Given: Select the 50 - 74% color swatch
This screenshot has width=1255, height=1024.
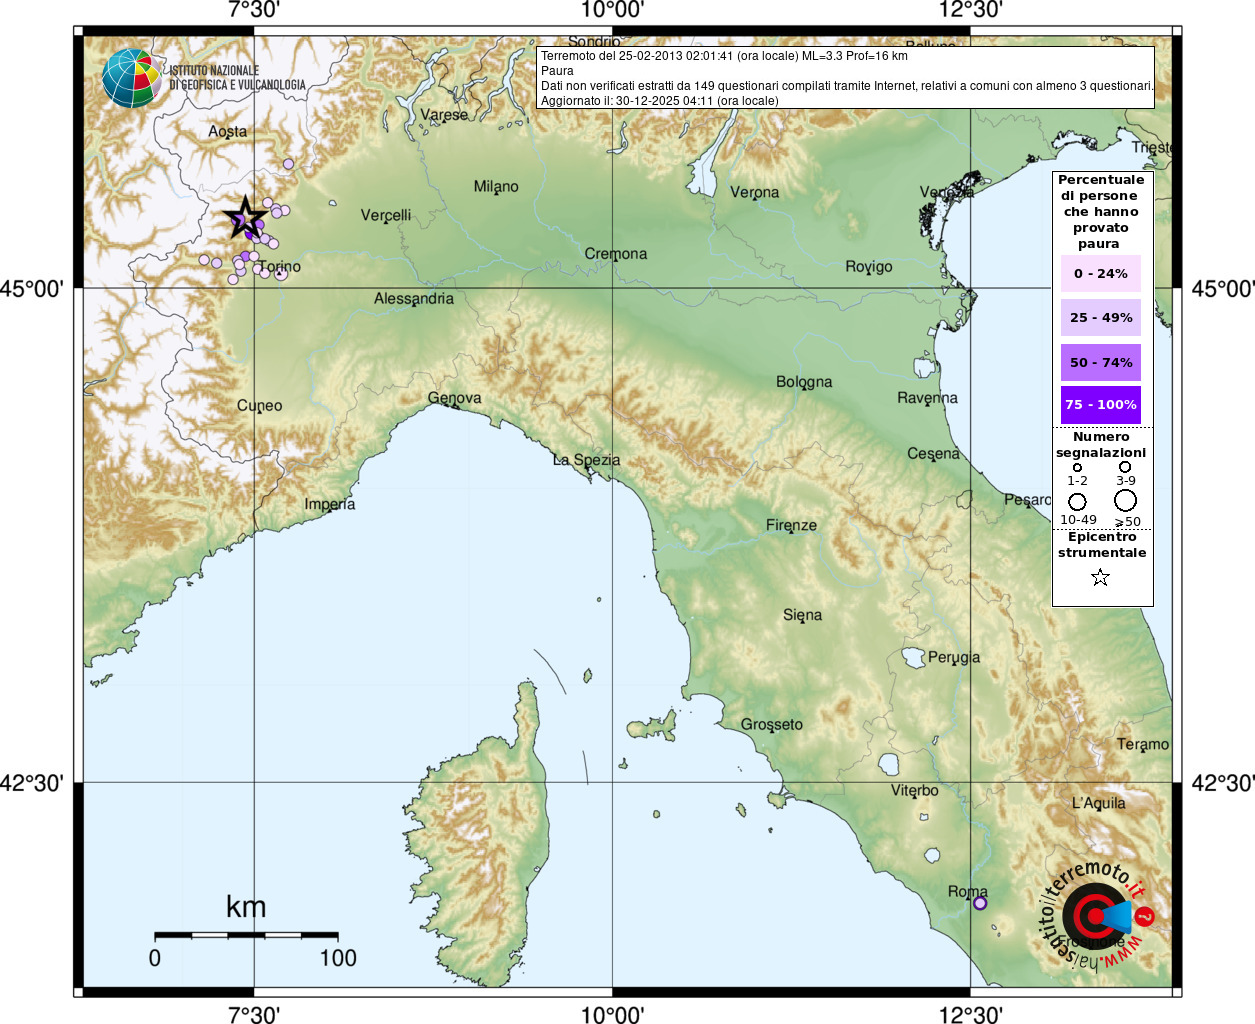Looking at the screenshot, I should coord(1101,362).
